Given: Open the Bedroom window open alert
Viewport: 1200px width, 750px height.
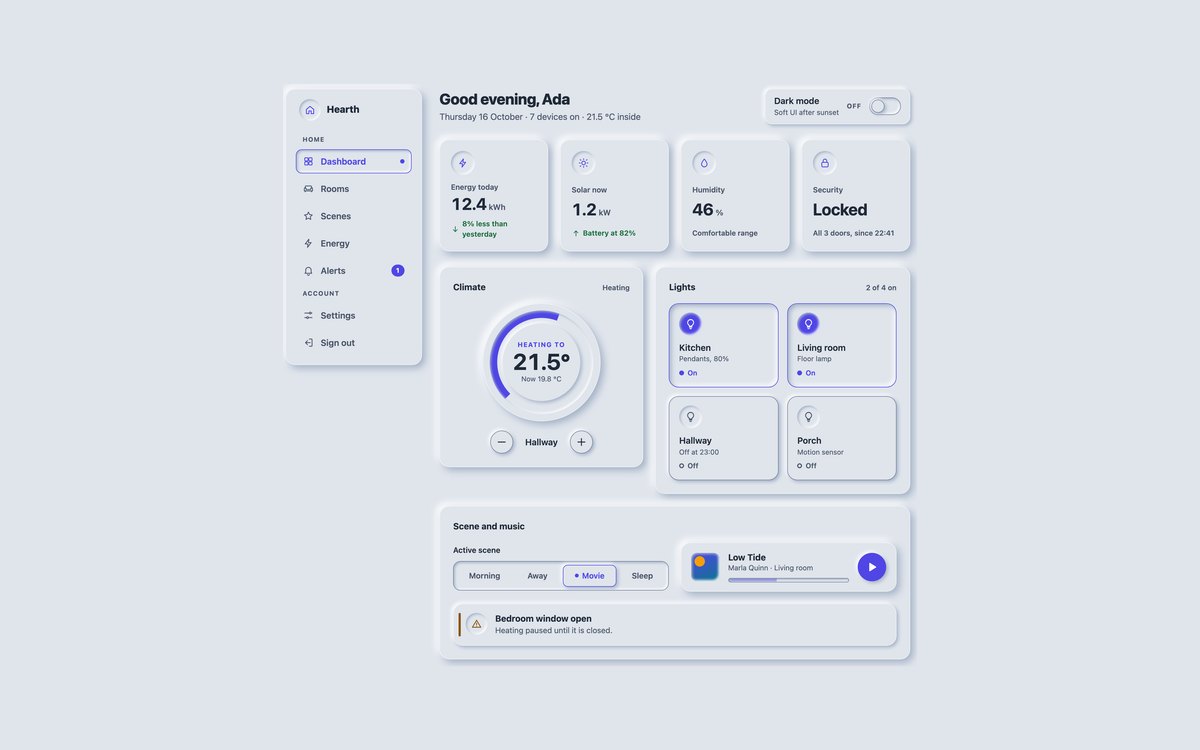Looking at the screenshot, I should (675, 624).
